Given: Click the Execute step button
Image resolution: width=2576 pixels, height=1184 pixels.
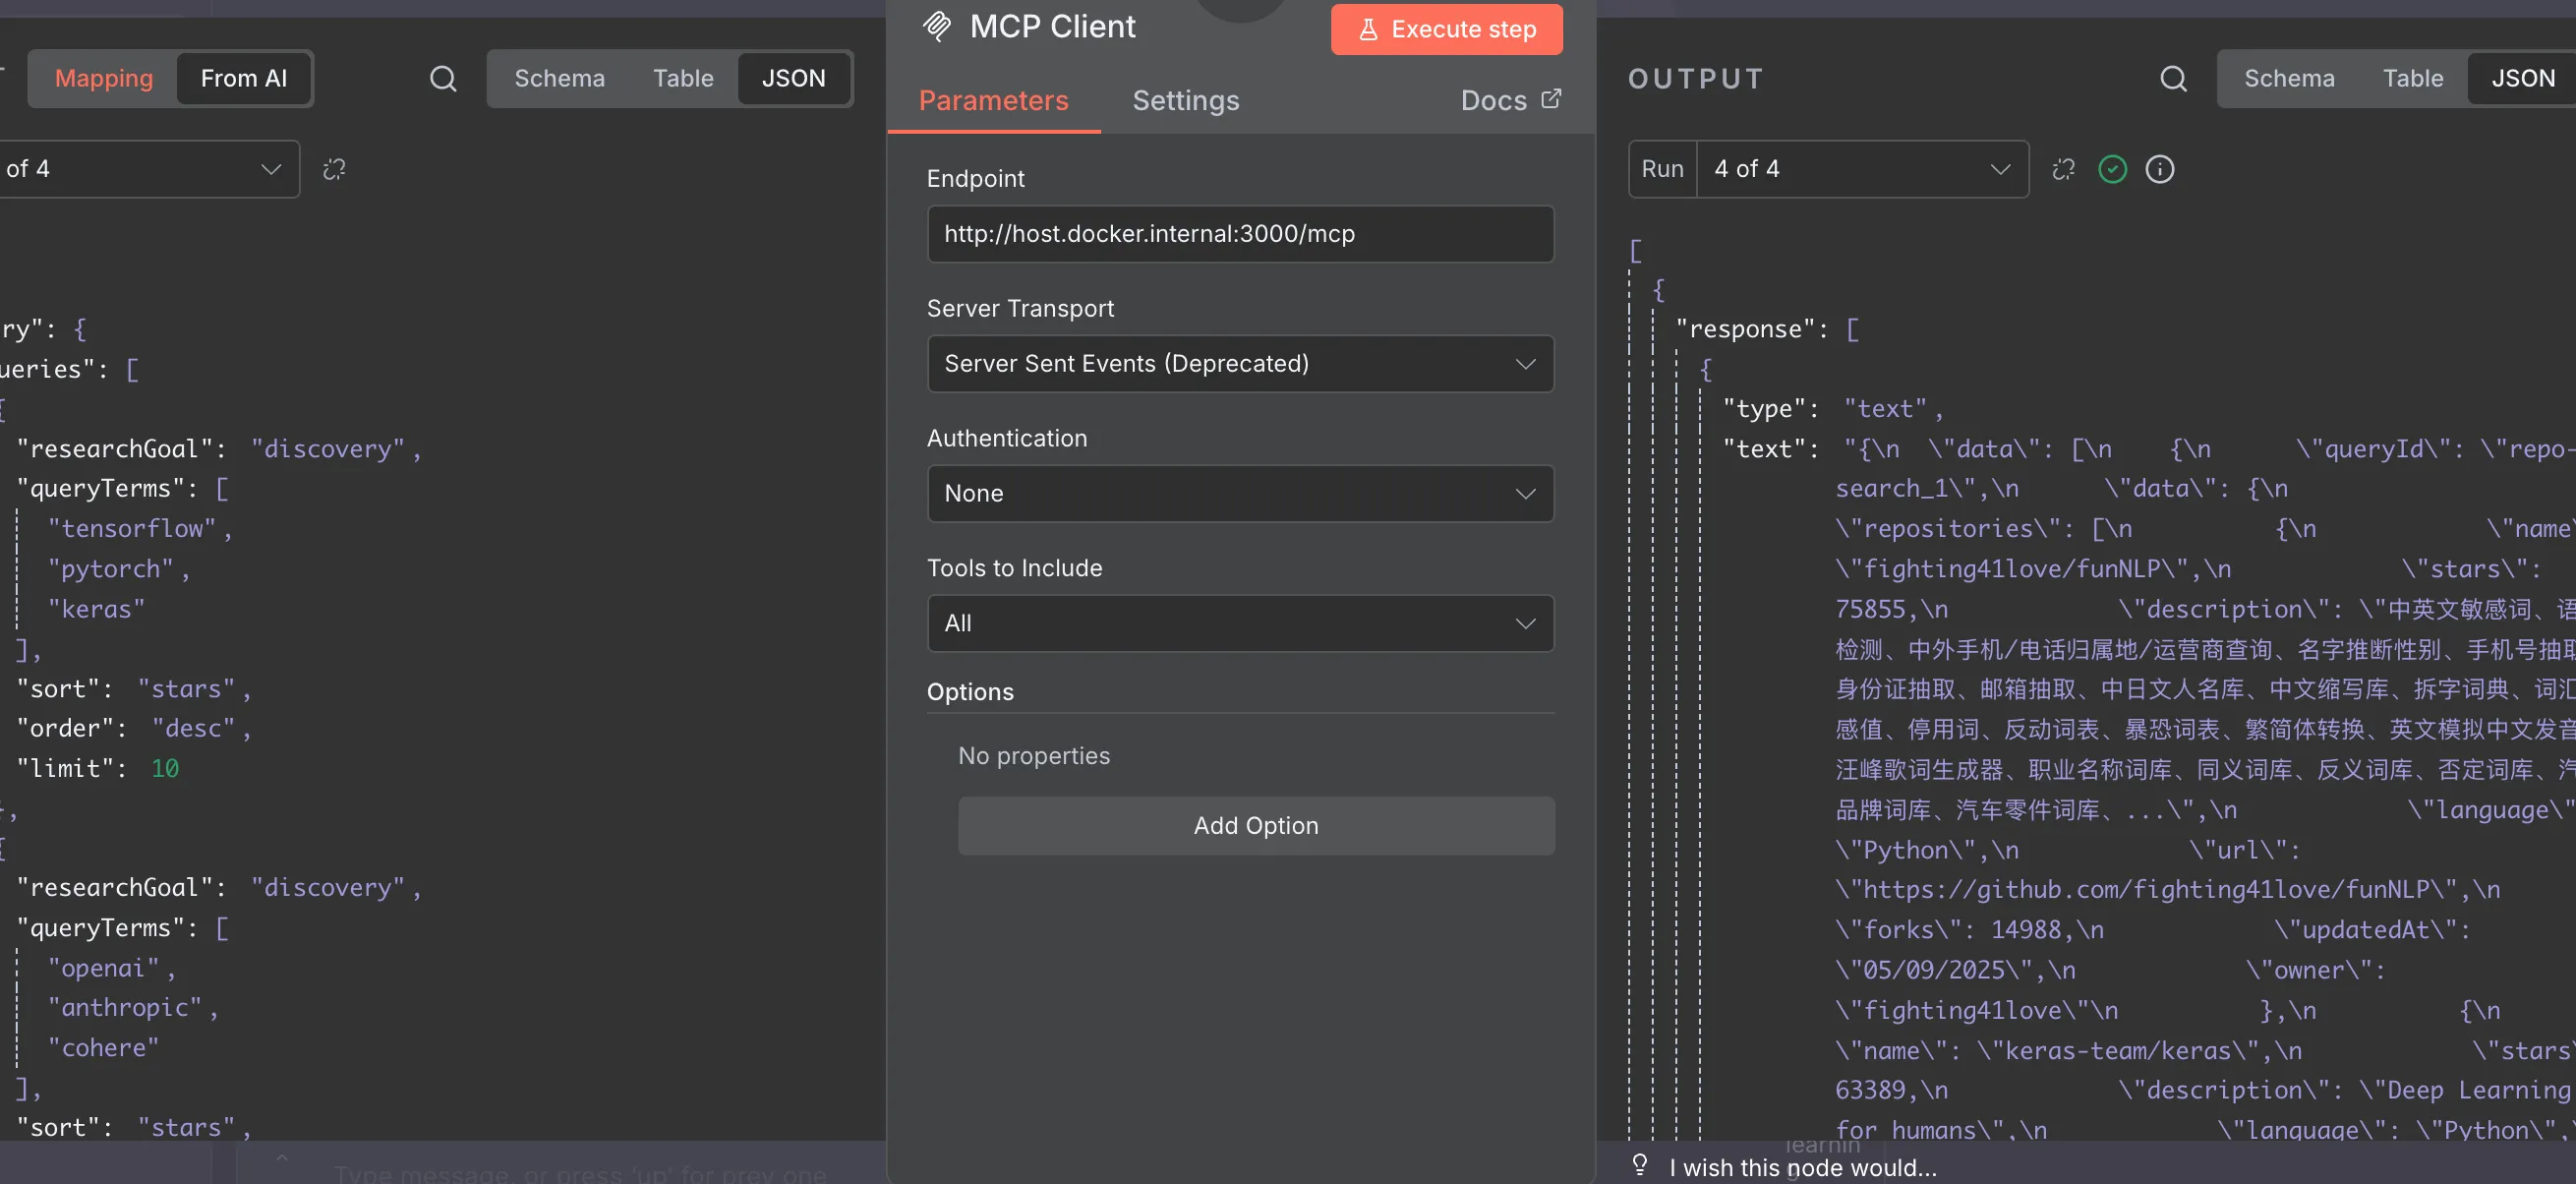Looking at the screenshot, I should (x=1446, y=29).
